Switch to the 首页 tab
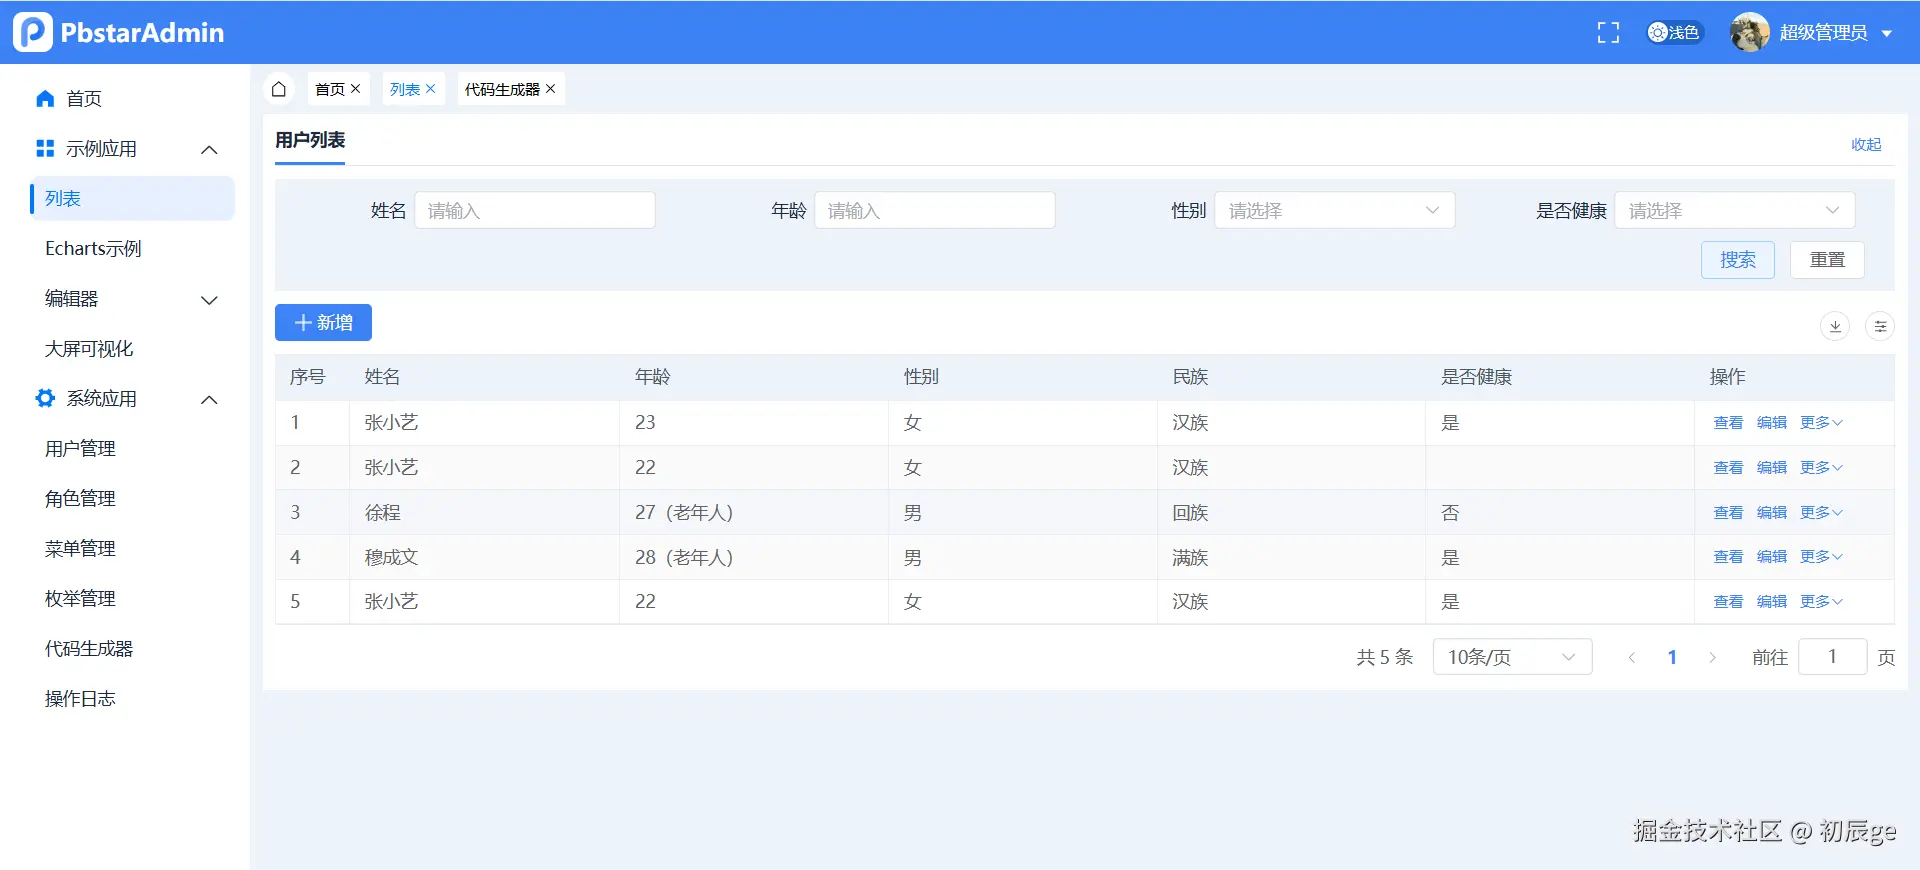1920x870 pixels. click(329, 89)
